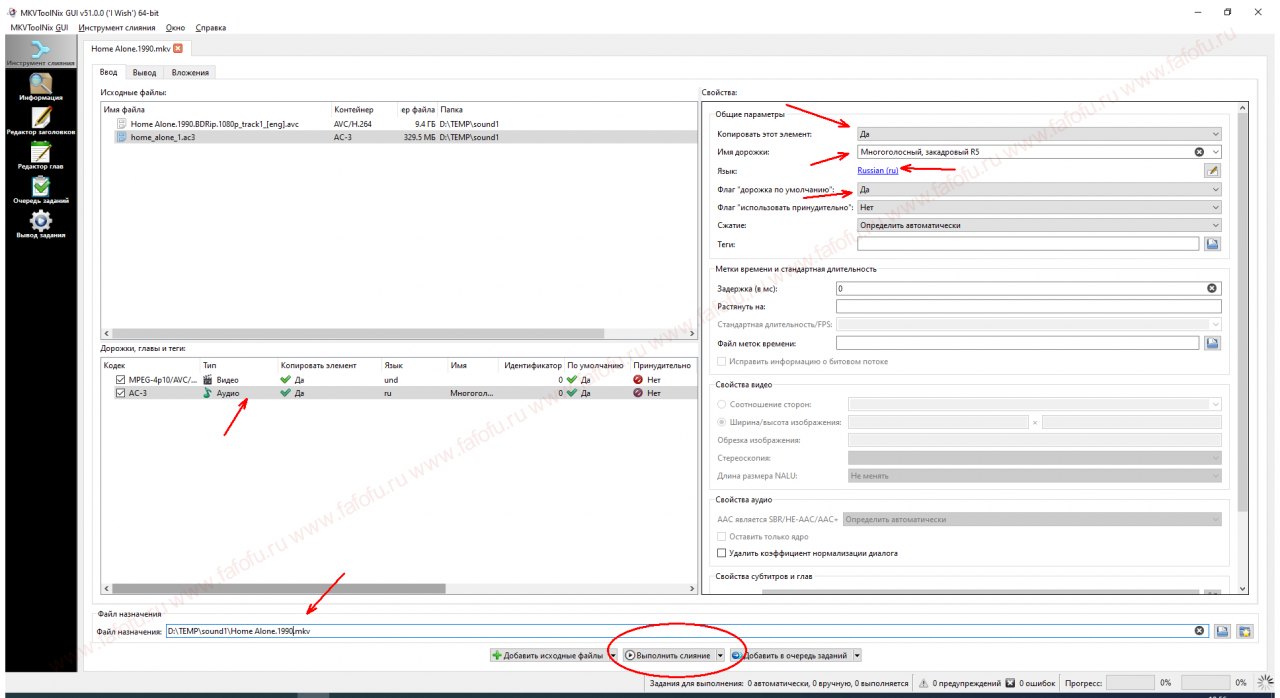
Task: Sort tracks by the Язык column
Action: coord(414,365)
